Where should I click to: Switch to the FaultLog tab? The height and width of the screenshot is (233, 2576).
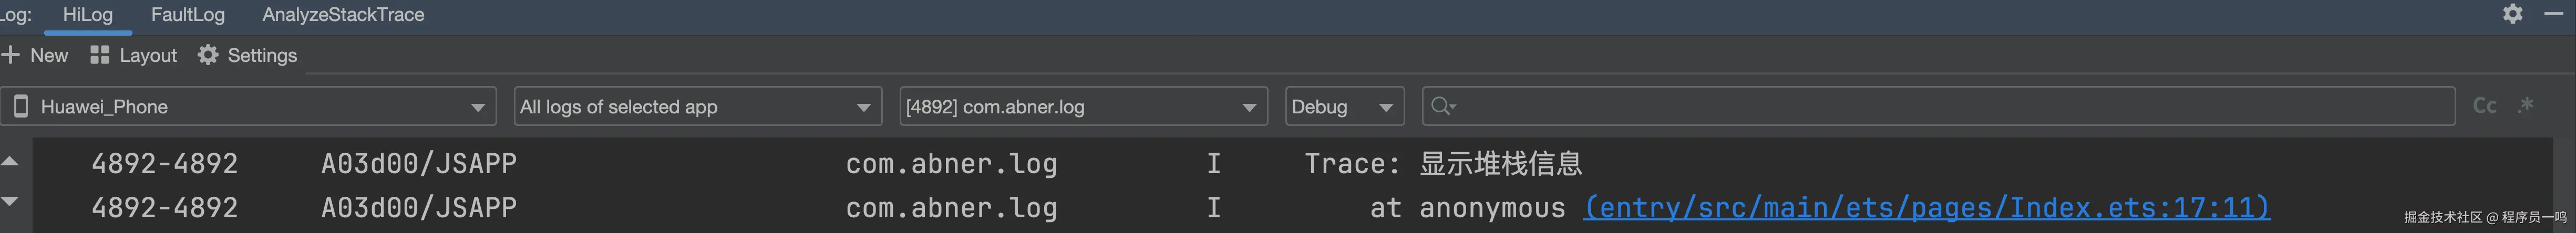[x=188, y=15]
